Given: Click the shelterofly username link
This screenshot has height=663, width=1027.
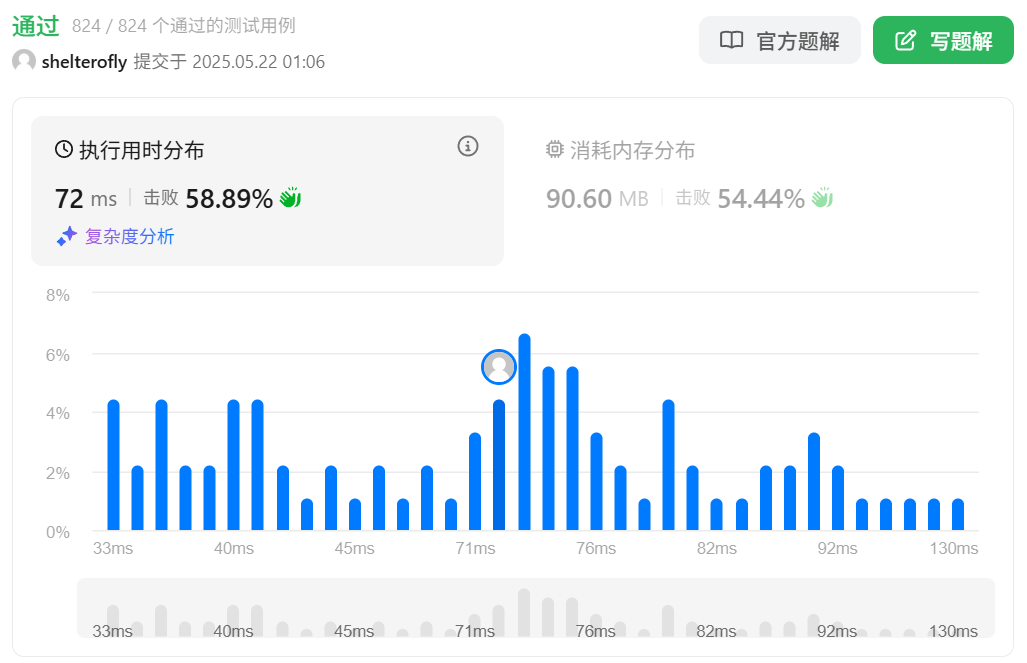Looking at the screenshot, I should (84, 62).
